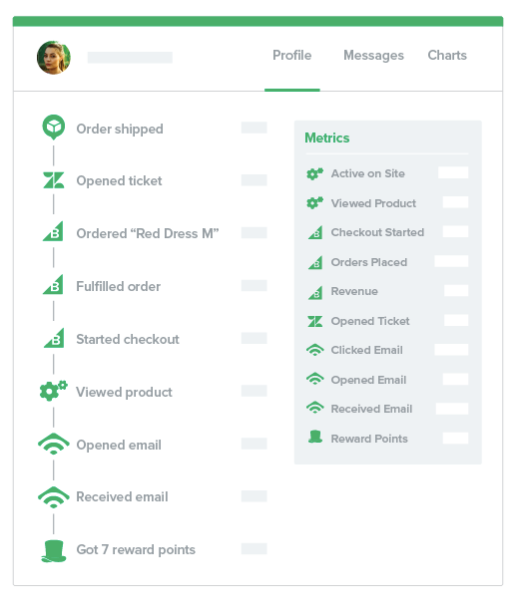The image size is (521, 599).
Task: Click the hat icon beside Reward Points metric
Action: click(x=315, y=437)
